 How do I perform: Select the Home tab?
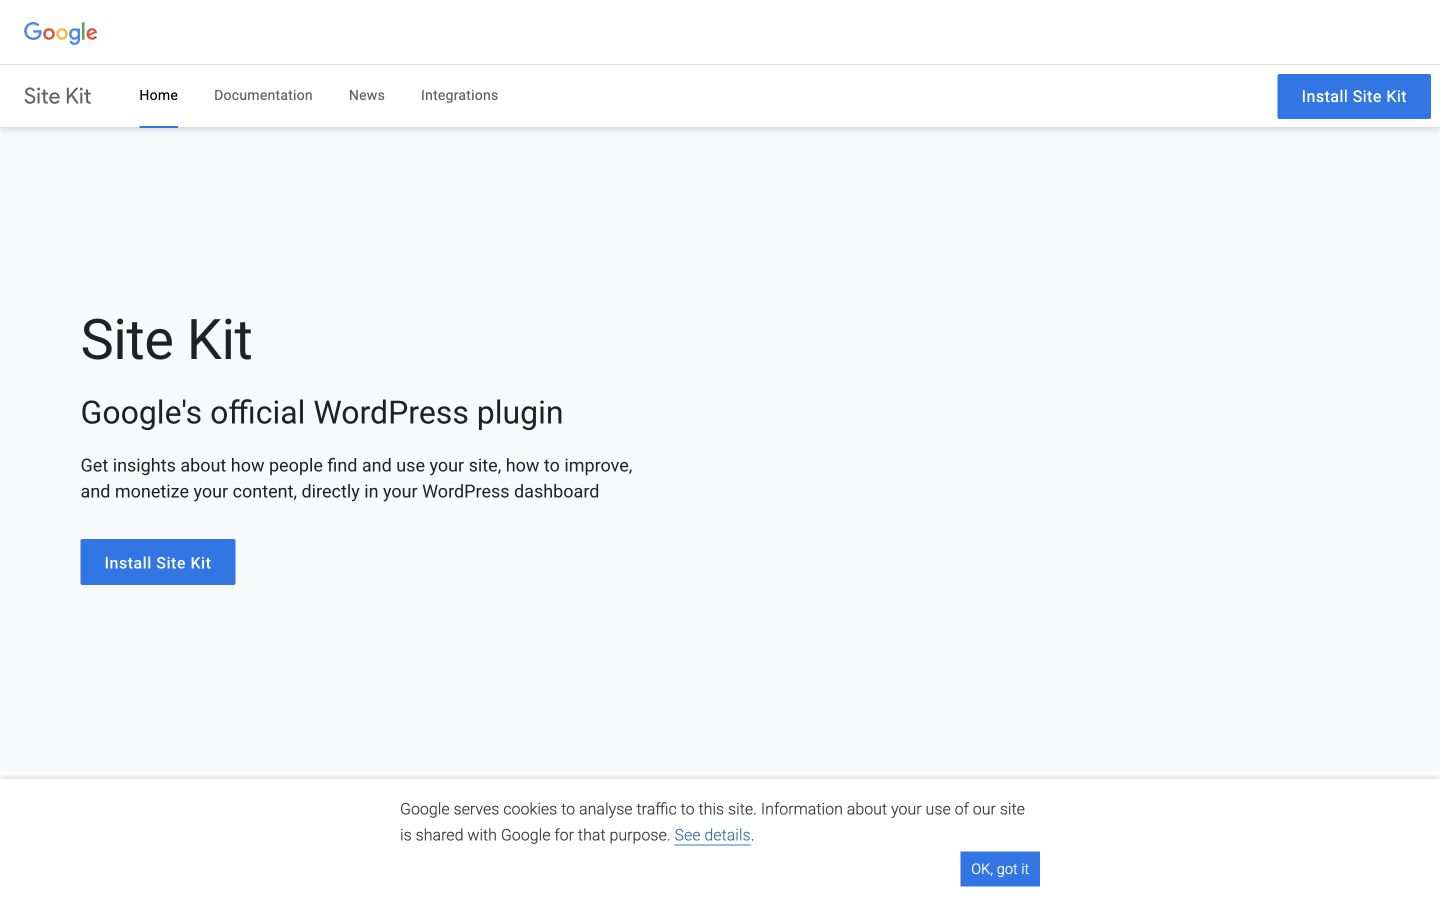[x=158, y=95]
